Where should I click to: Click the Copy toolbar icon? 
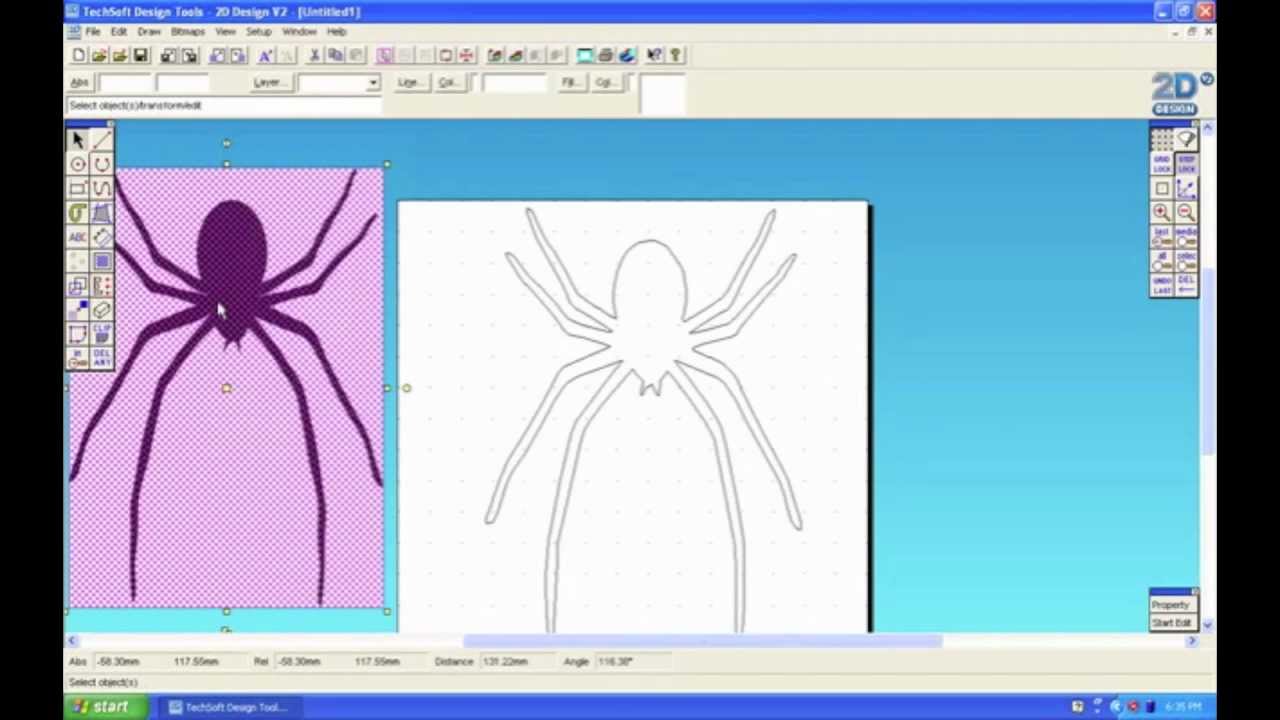coord(335,55)
